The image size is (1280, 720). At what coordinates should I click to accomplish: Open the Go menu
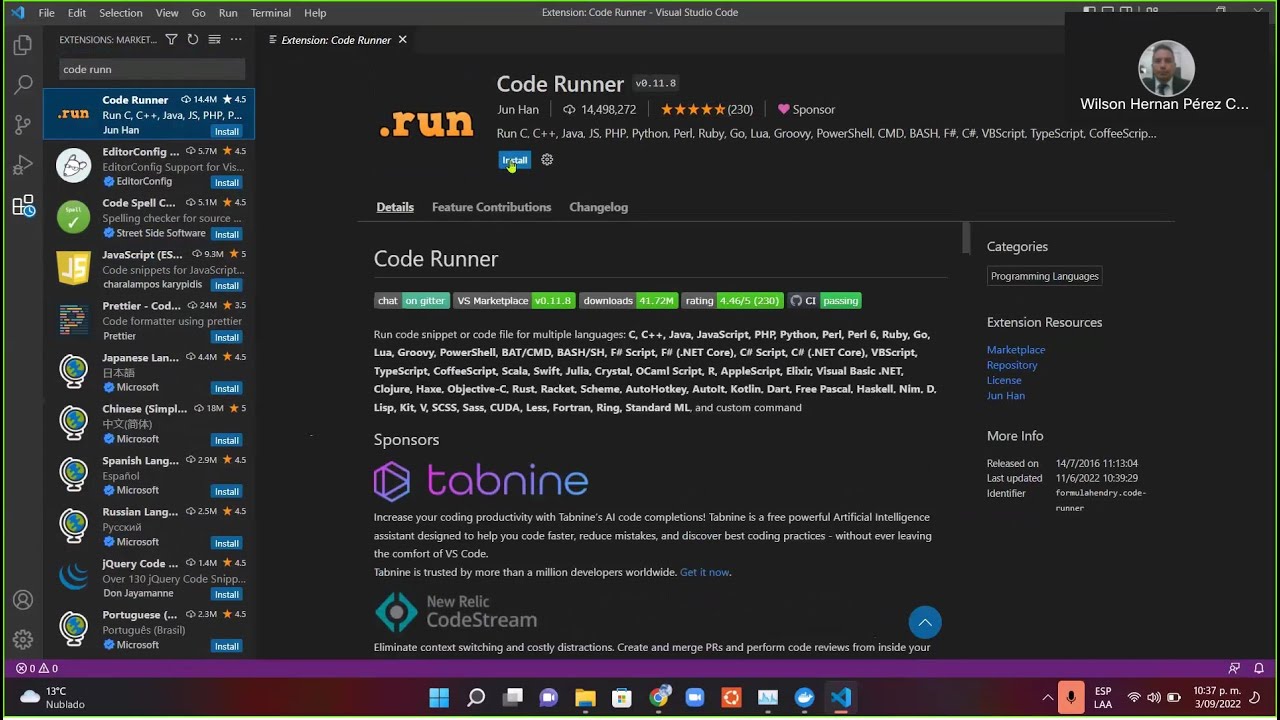tap(198, 13)
